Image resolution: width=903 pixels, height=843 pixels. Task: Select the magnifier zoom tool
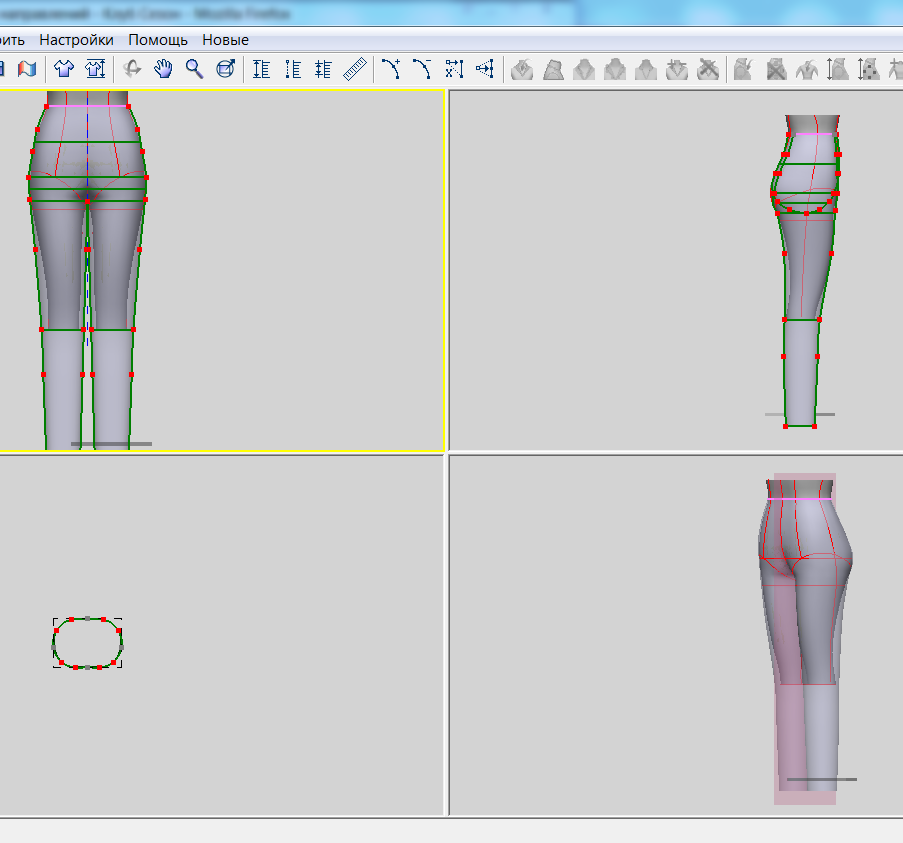click(194, 69)
